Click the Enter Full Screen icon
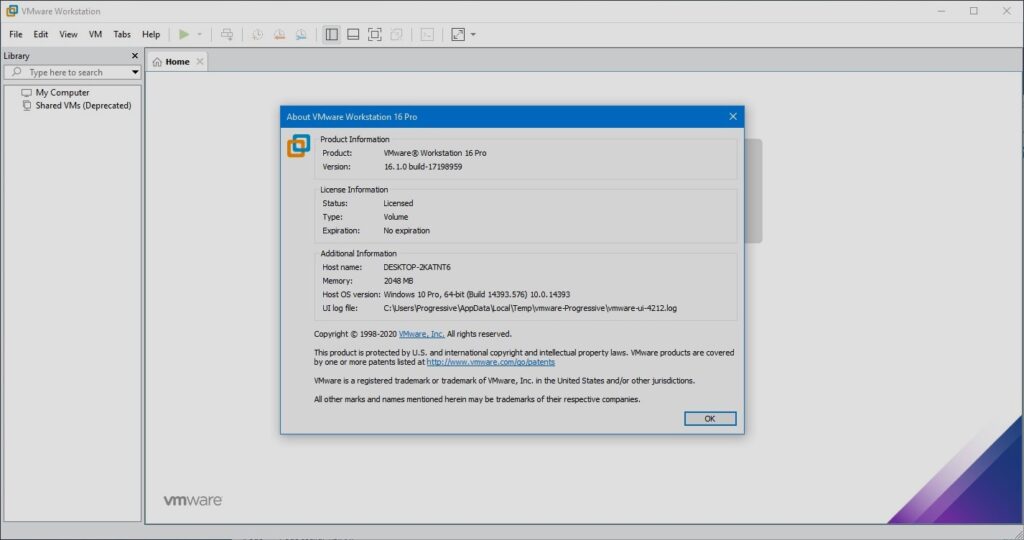The height and width of the screenshot is (540, 1024). pos(374,34)
